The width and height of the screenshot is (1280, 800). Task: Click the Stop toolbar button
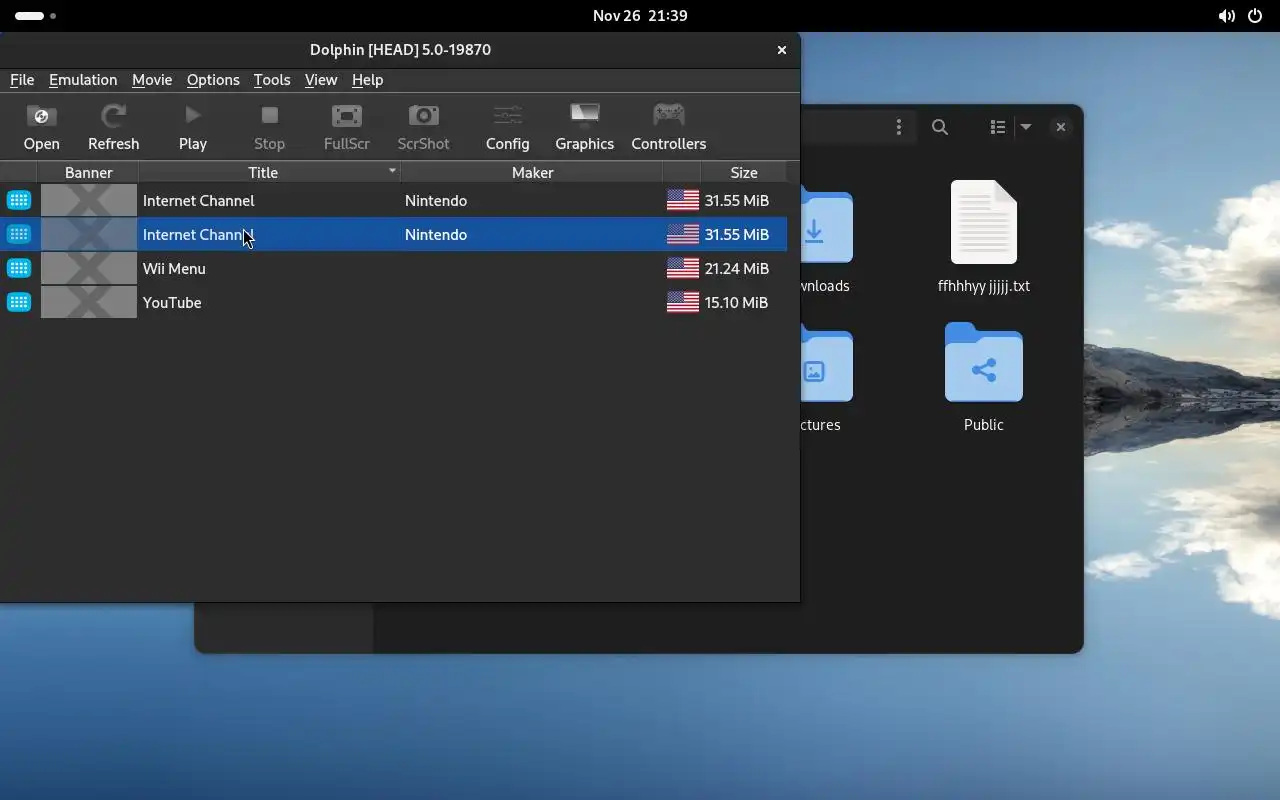click(x=269, y=127)
